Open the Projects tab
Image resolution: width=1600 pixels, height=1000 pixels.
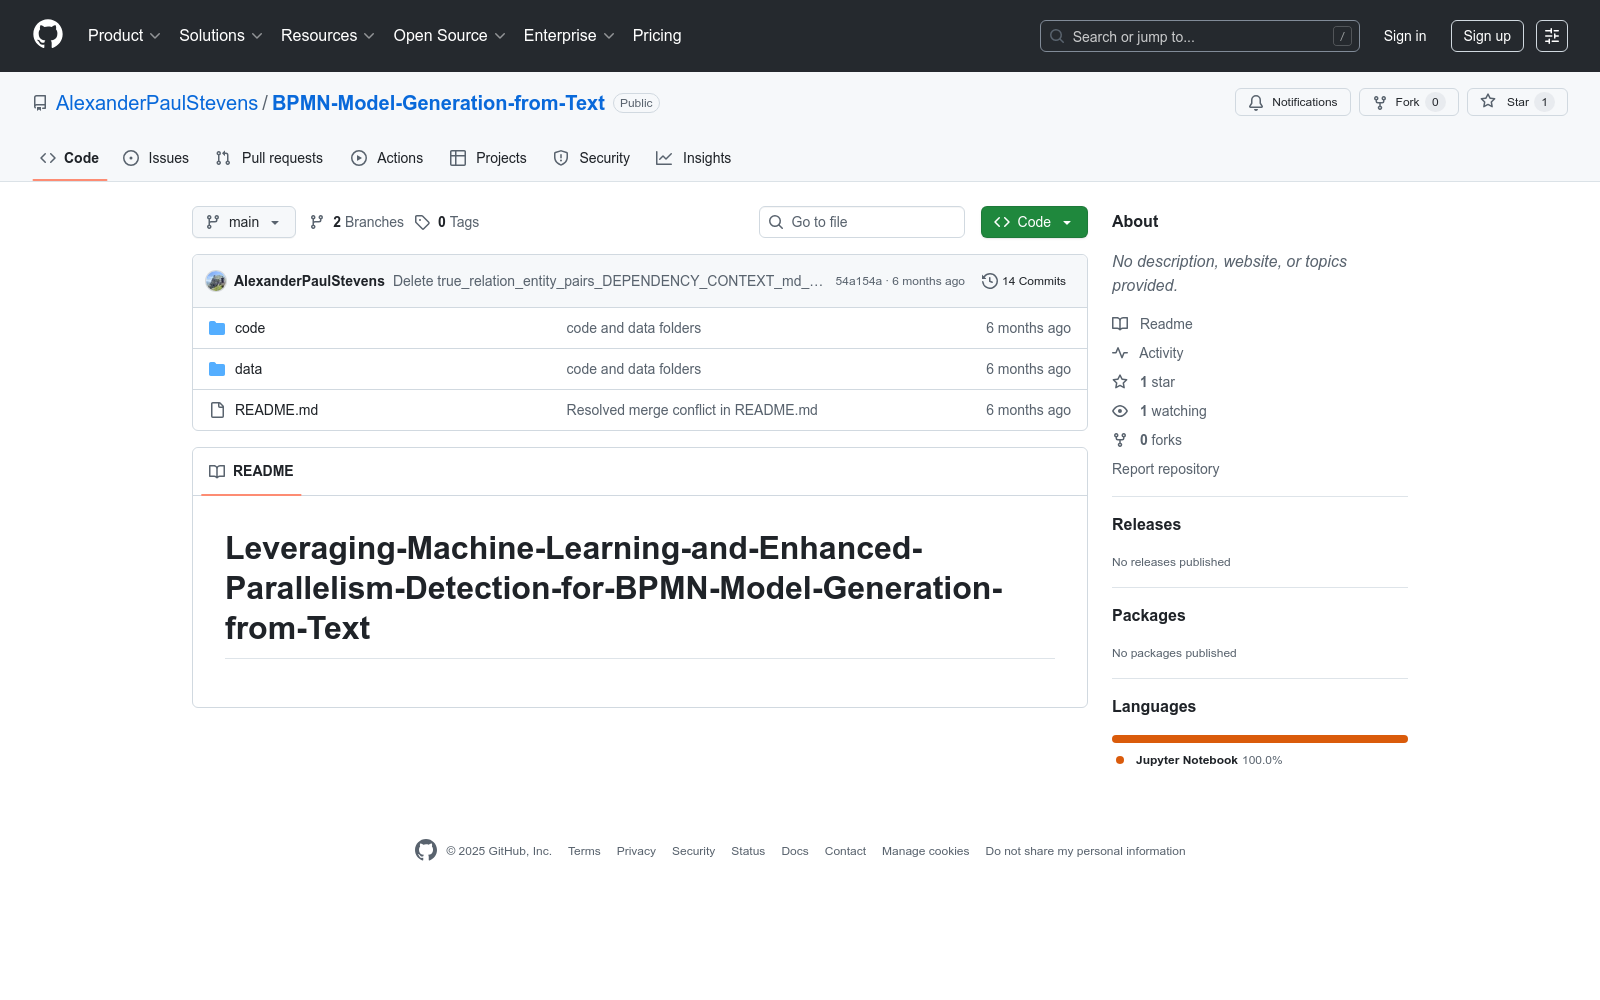point(488,158)
